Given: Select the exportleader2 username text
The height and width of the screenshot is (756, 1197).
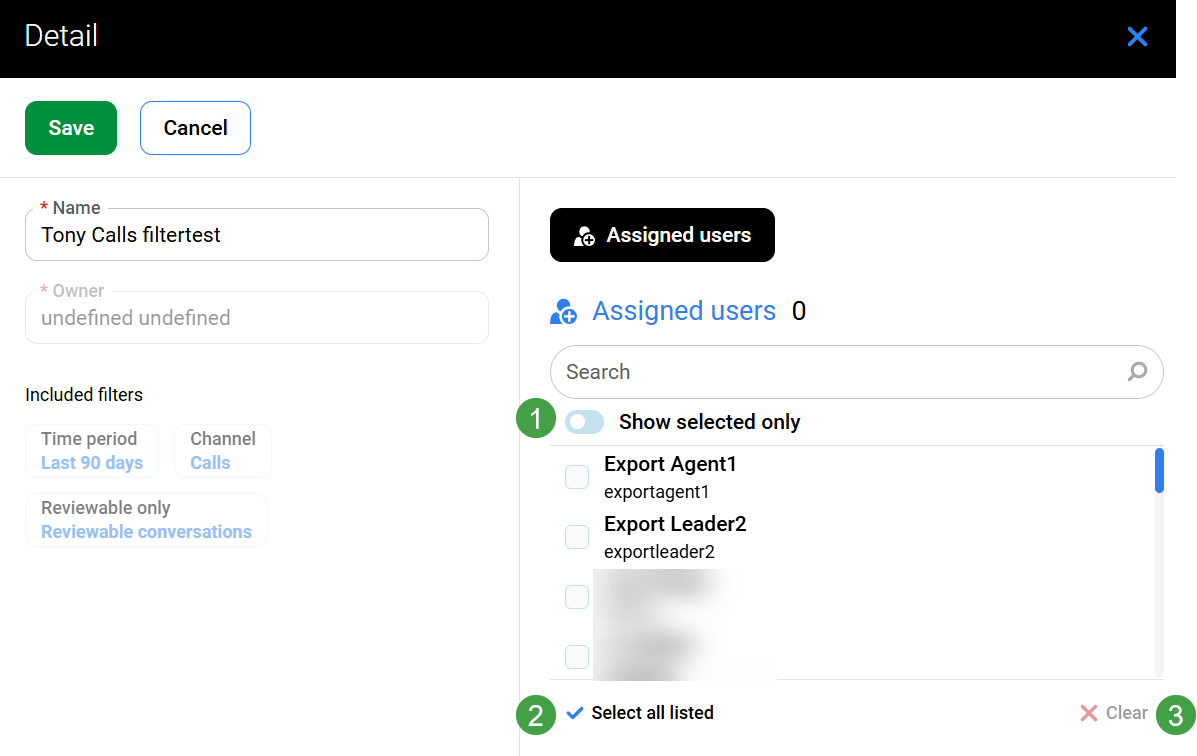Looking at the screenshot, I should point(659,551).
